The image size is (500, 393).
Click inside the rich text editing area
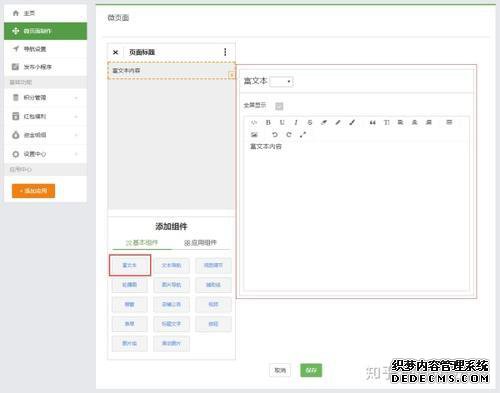click(x=357, y=216)
